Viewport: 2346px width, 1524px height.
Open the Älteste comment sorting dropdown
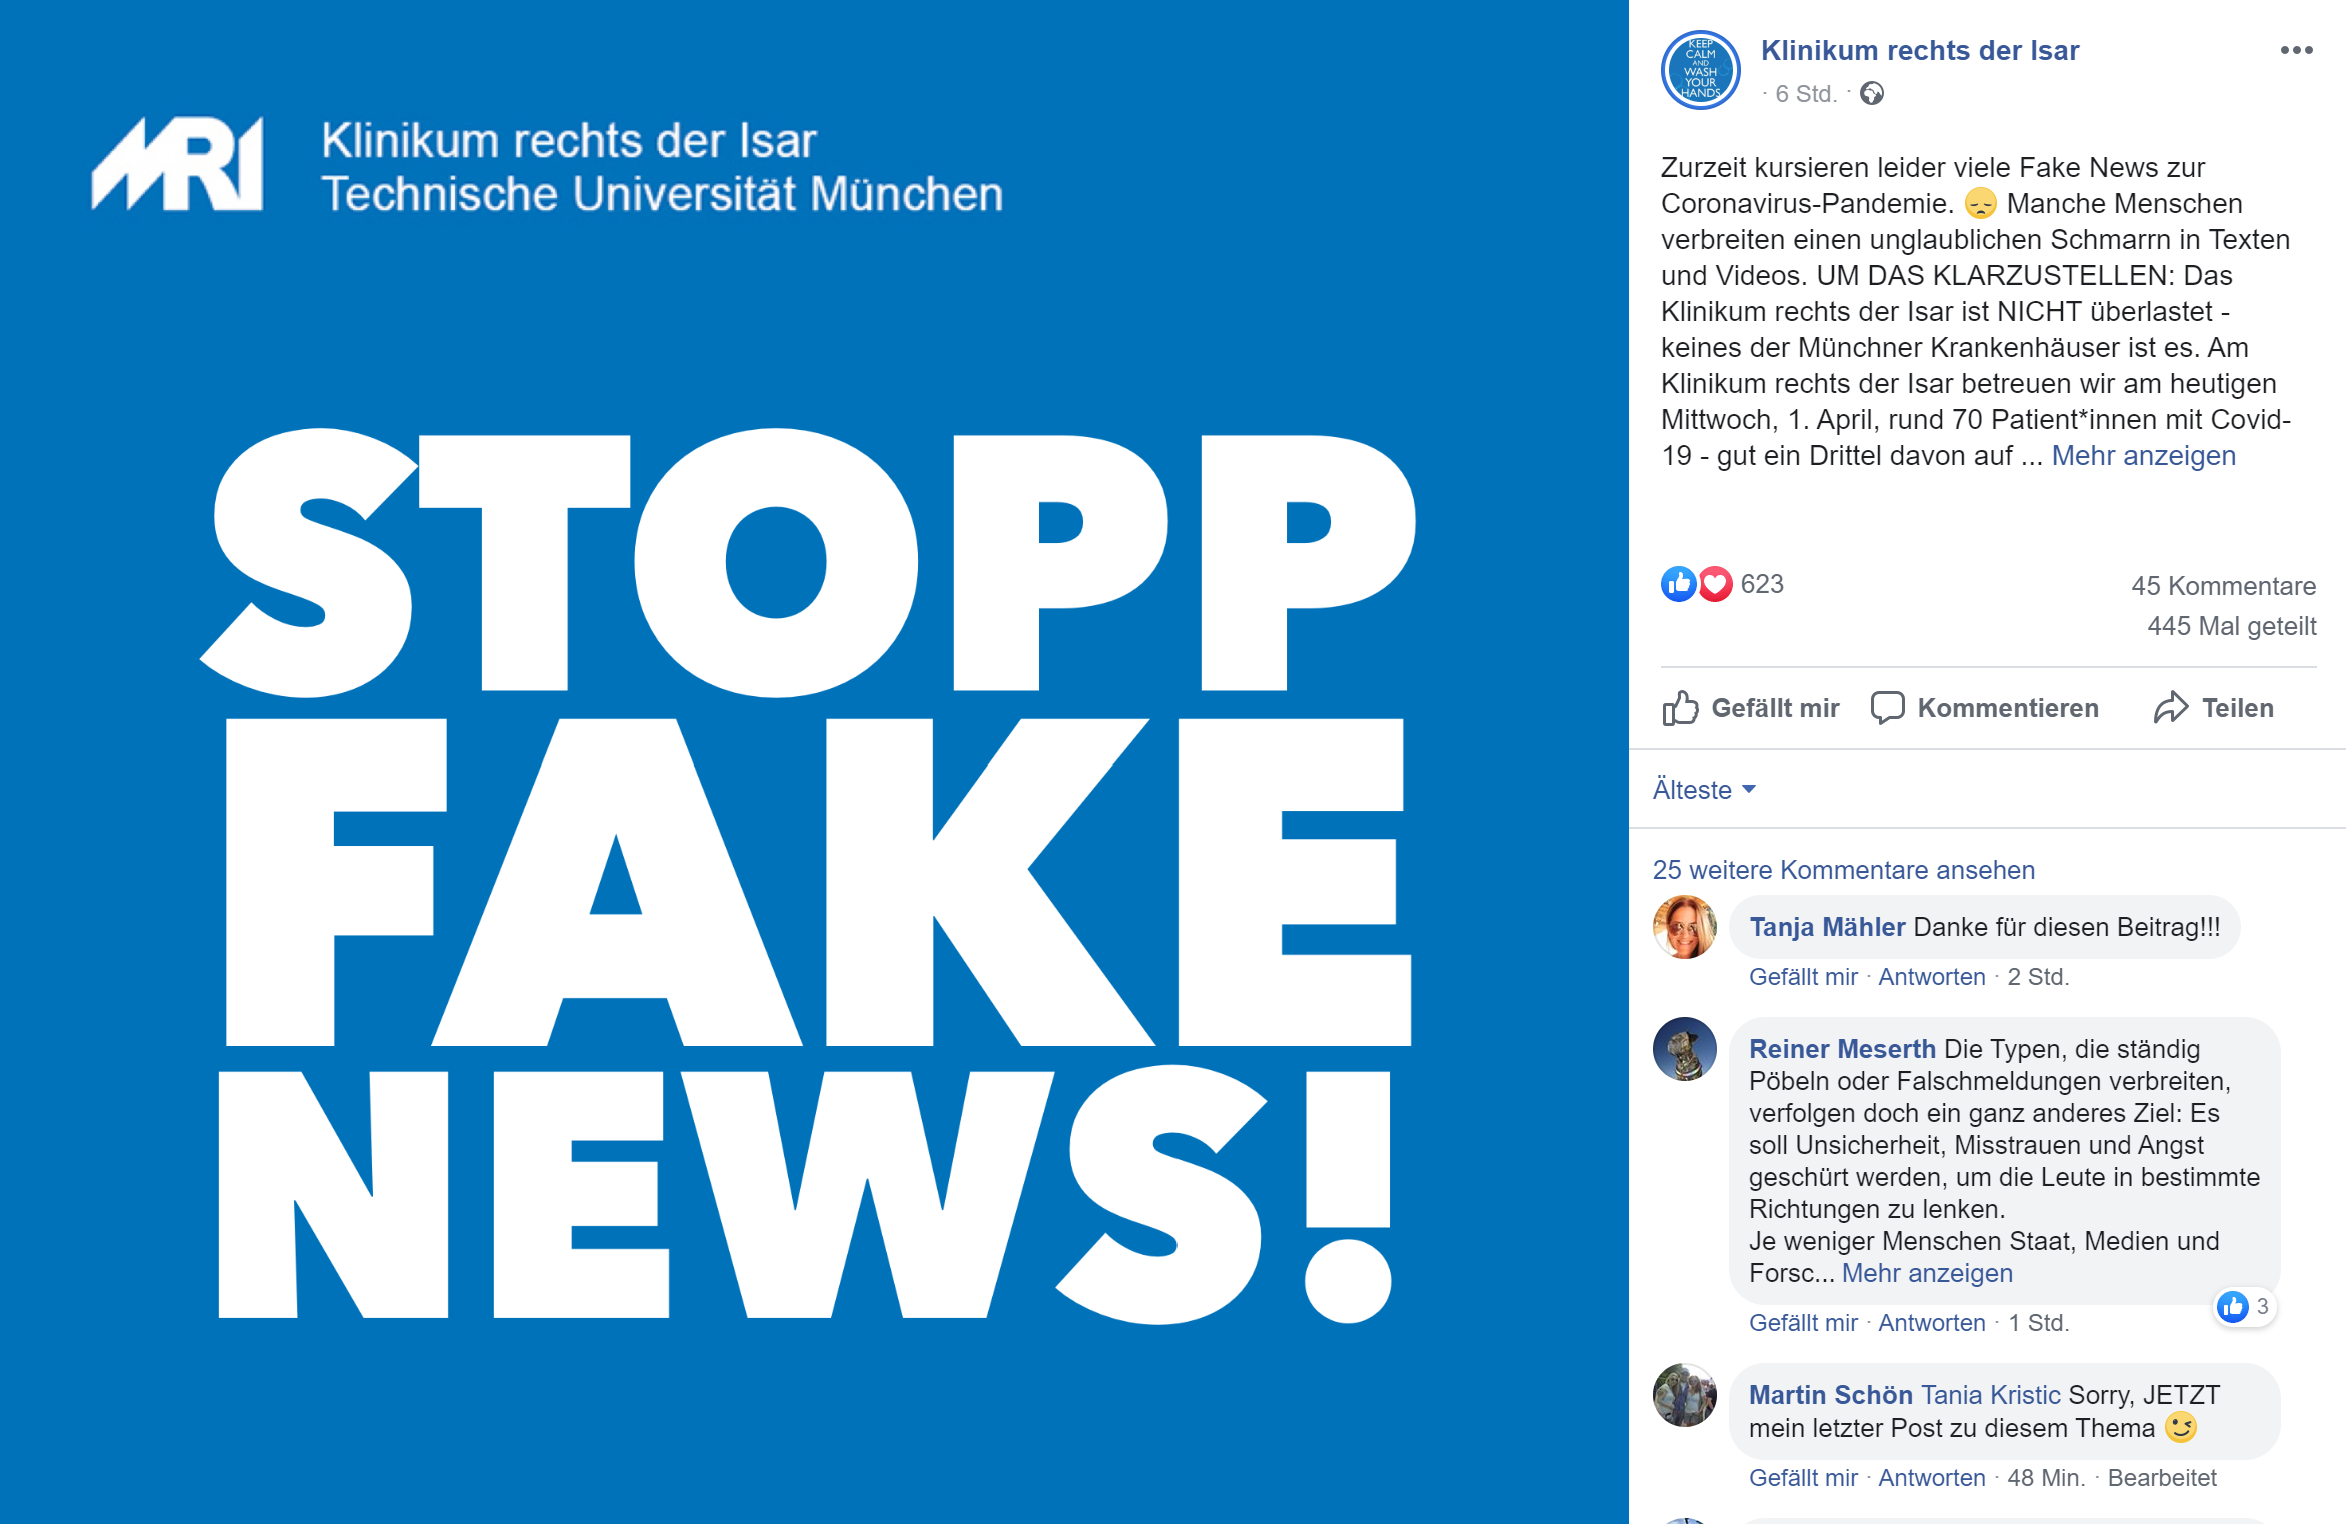pyautogui.click(x=1704, y=790)
